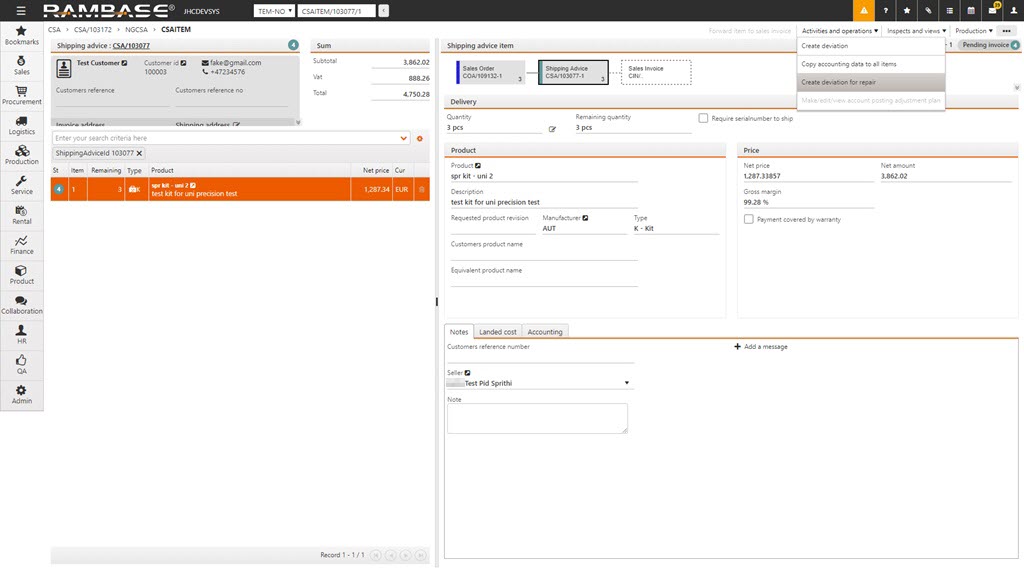The image size is (1024, 570).
Task: Click the edit quantity icon
Action: tap(552, 129)
